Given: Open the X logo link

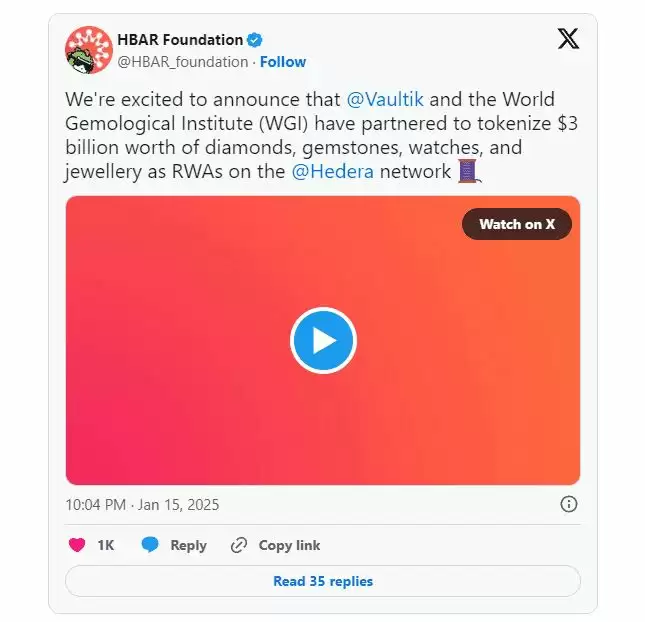Looking at the screenshot, I should [567, 39].
